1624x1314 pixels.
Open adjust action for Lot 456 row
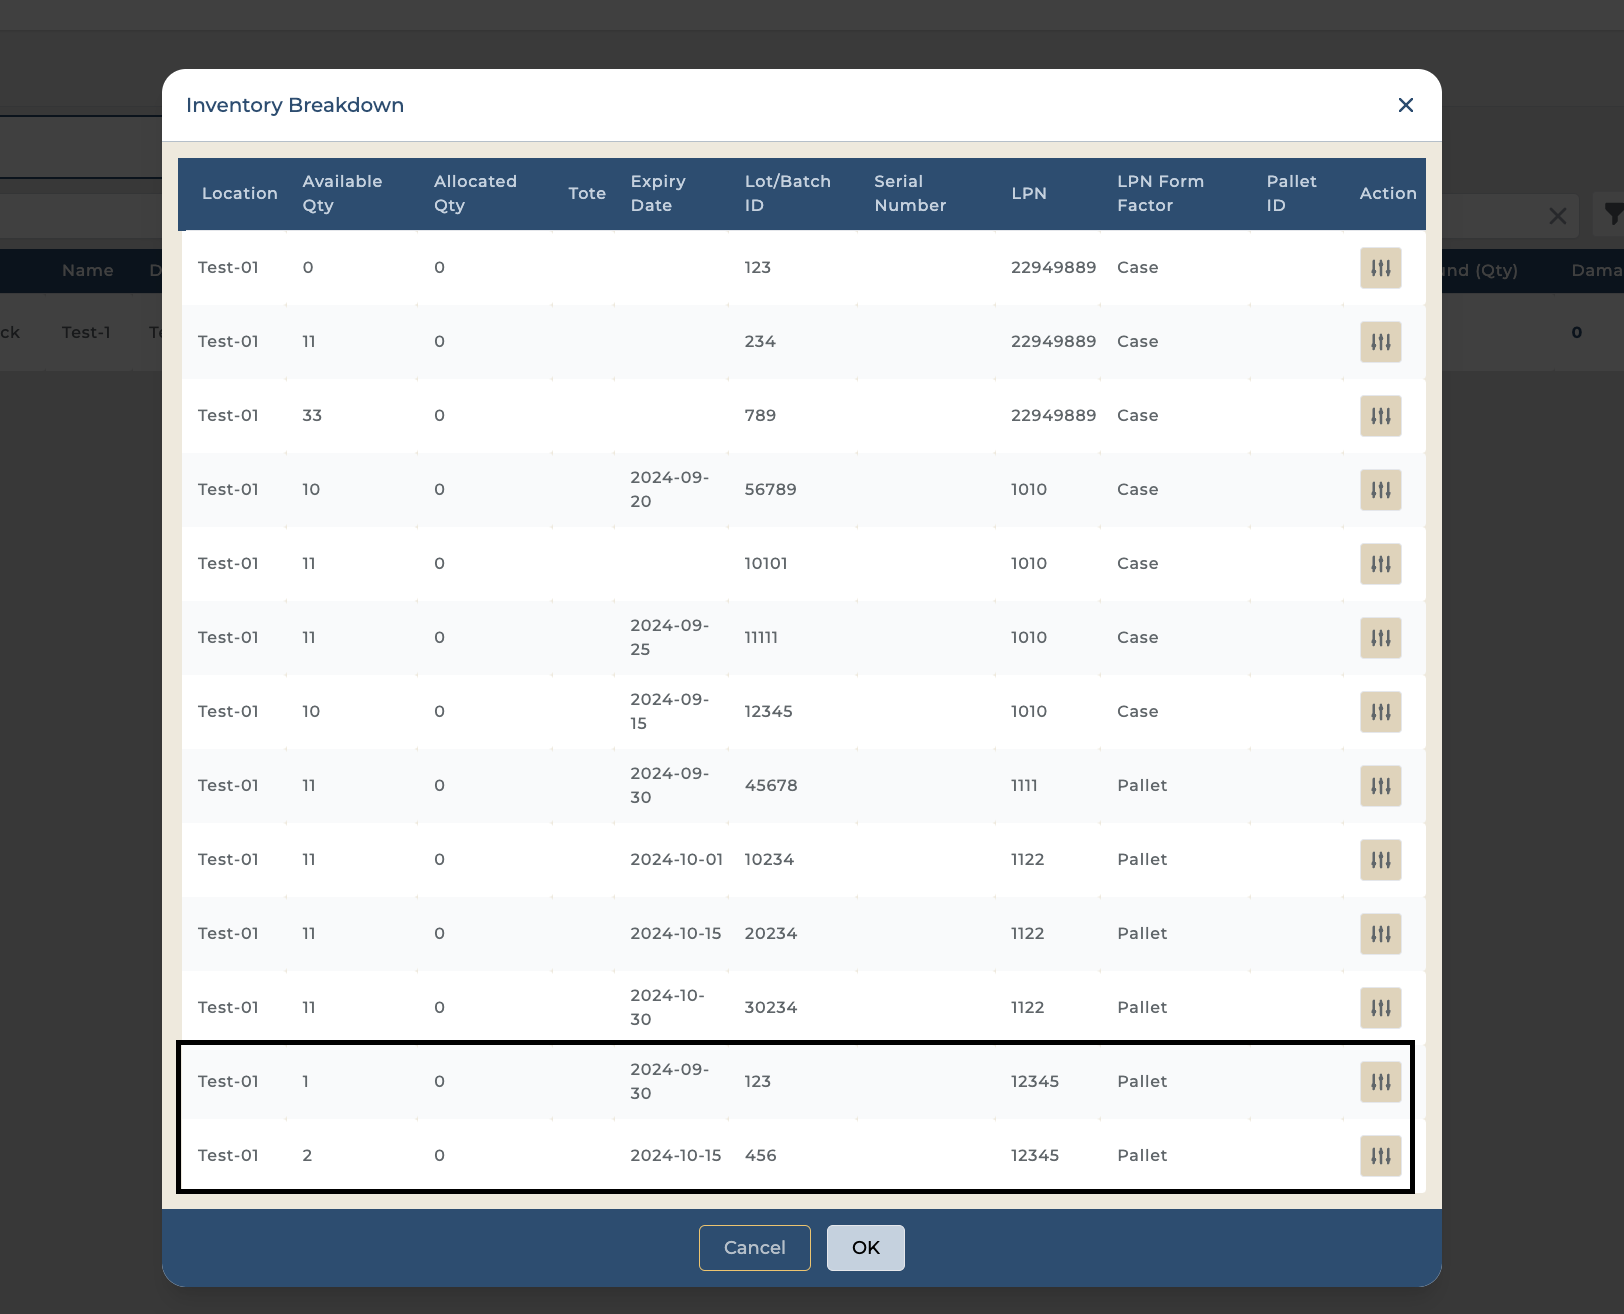tap(1380, 1156)
